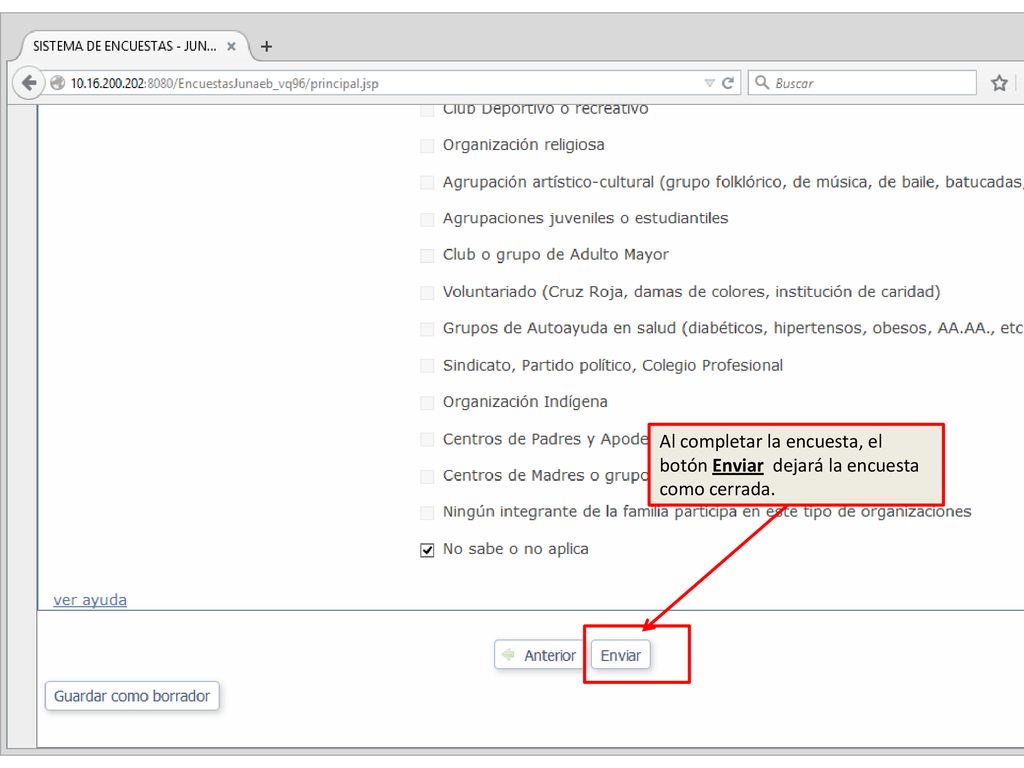Screen dimensions: 1024x768
Task: Click the Anterior button
Action: pos(537,655)
